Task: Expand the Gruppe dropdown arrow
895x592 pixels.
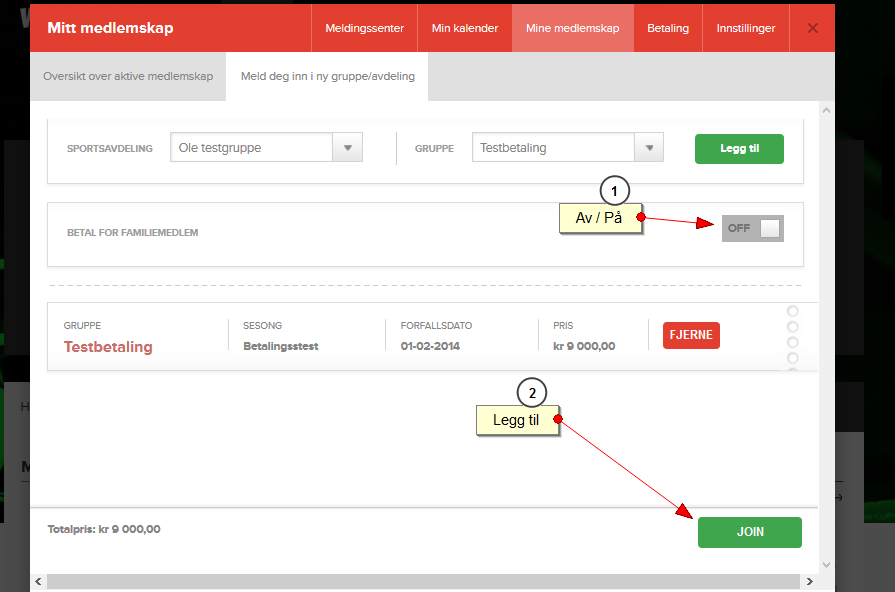Action: tap(649, 148)
